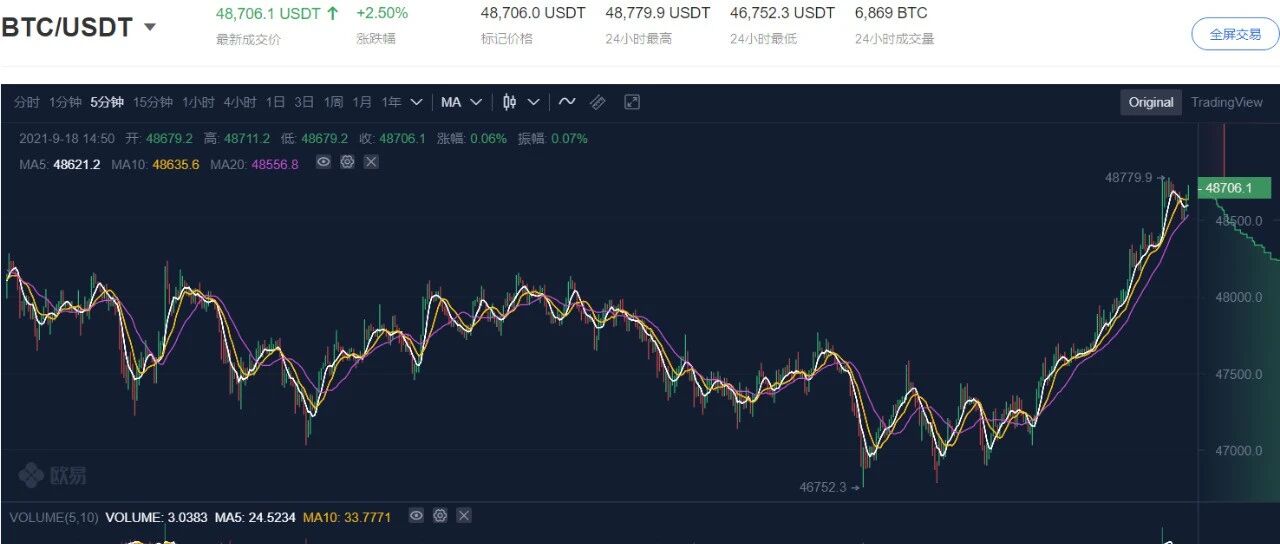Image resolution: width=1280 pixels, height=544 pixels.
Task: Select the 15分钟 interval tab
Action: (x=153, y=102)
